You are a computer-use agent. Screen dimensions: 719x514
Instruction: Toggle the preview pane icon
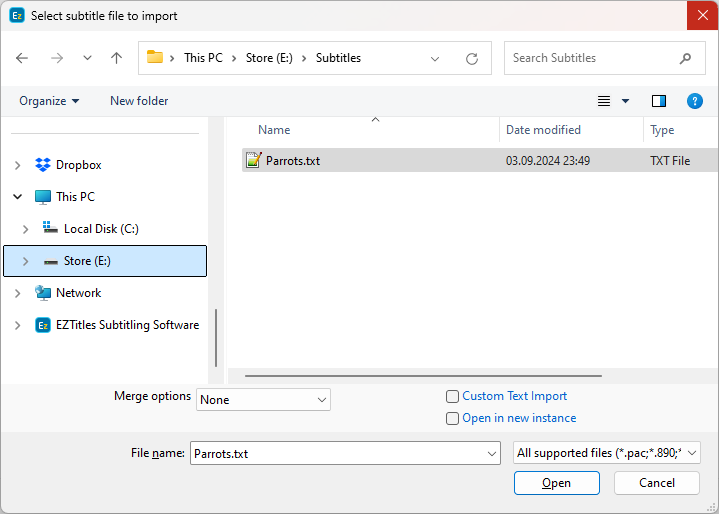tap(658, 101)
